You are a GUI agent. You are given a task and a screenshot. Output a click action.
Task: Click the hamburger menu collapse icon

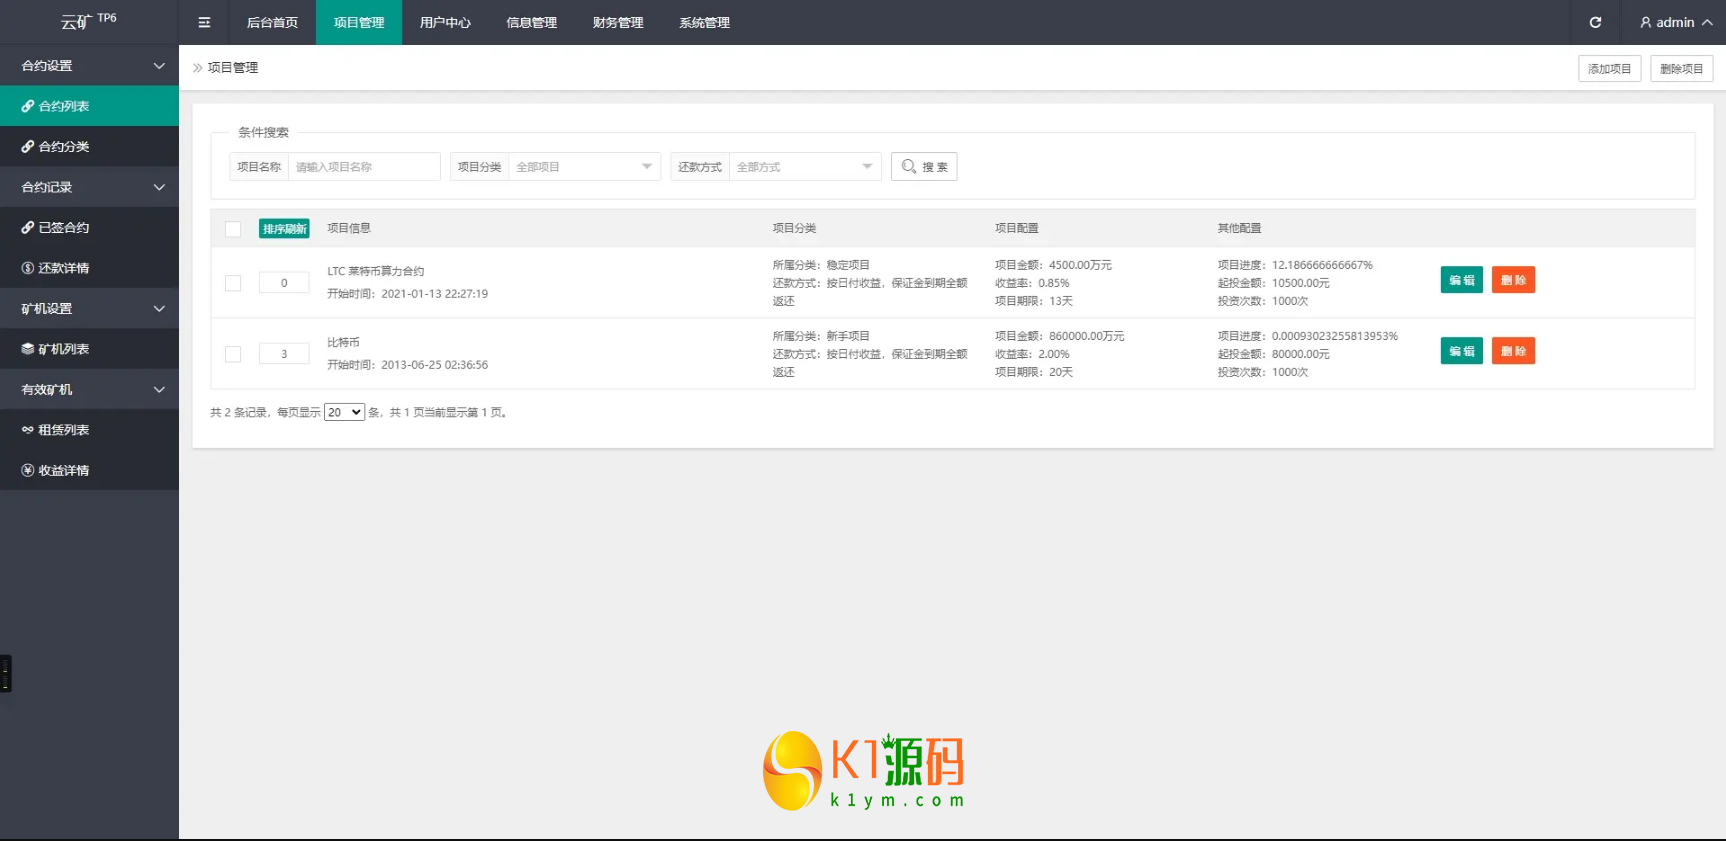point(204,22)
